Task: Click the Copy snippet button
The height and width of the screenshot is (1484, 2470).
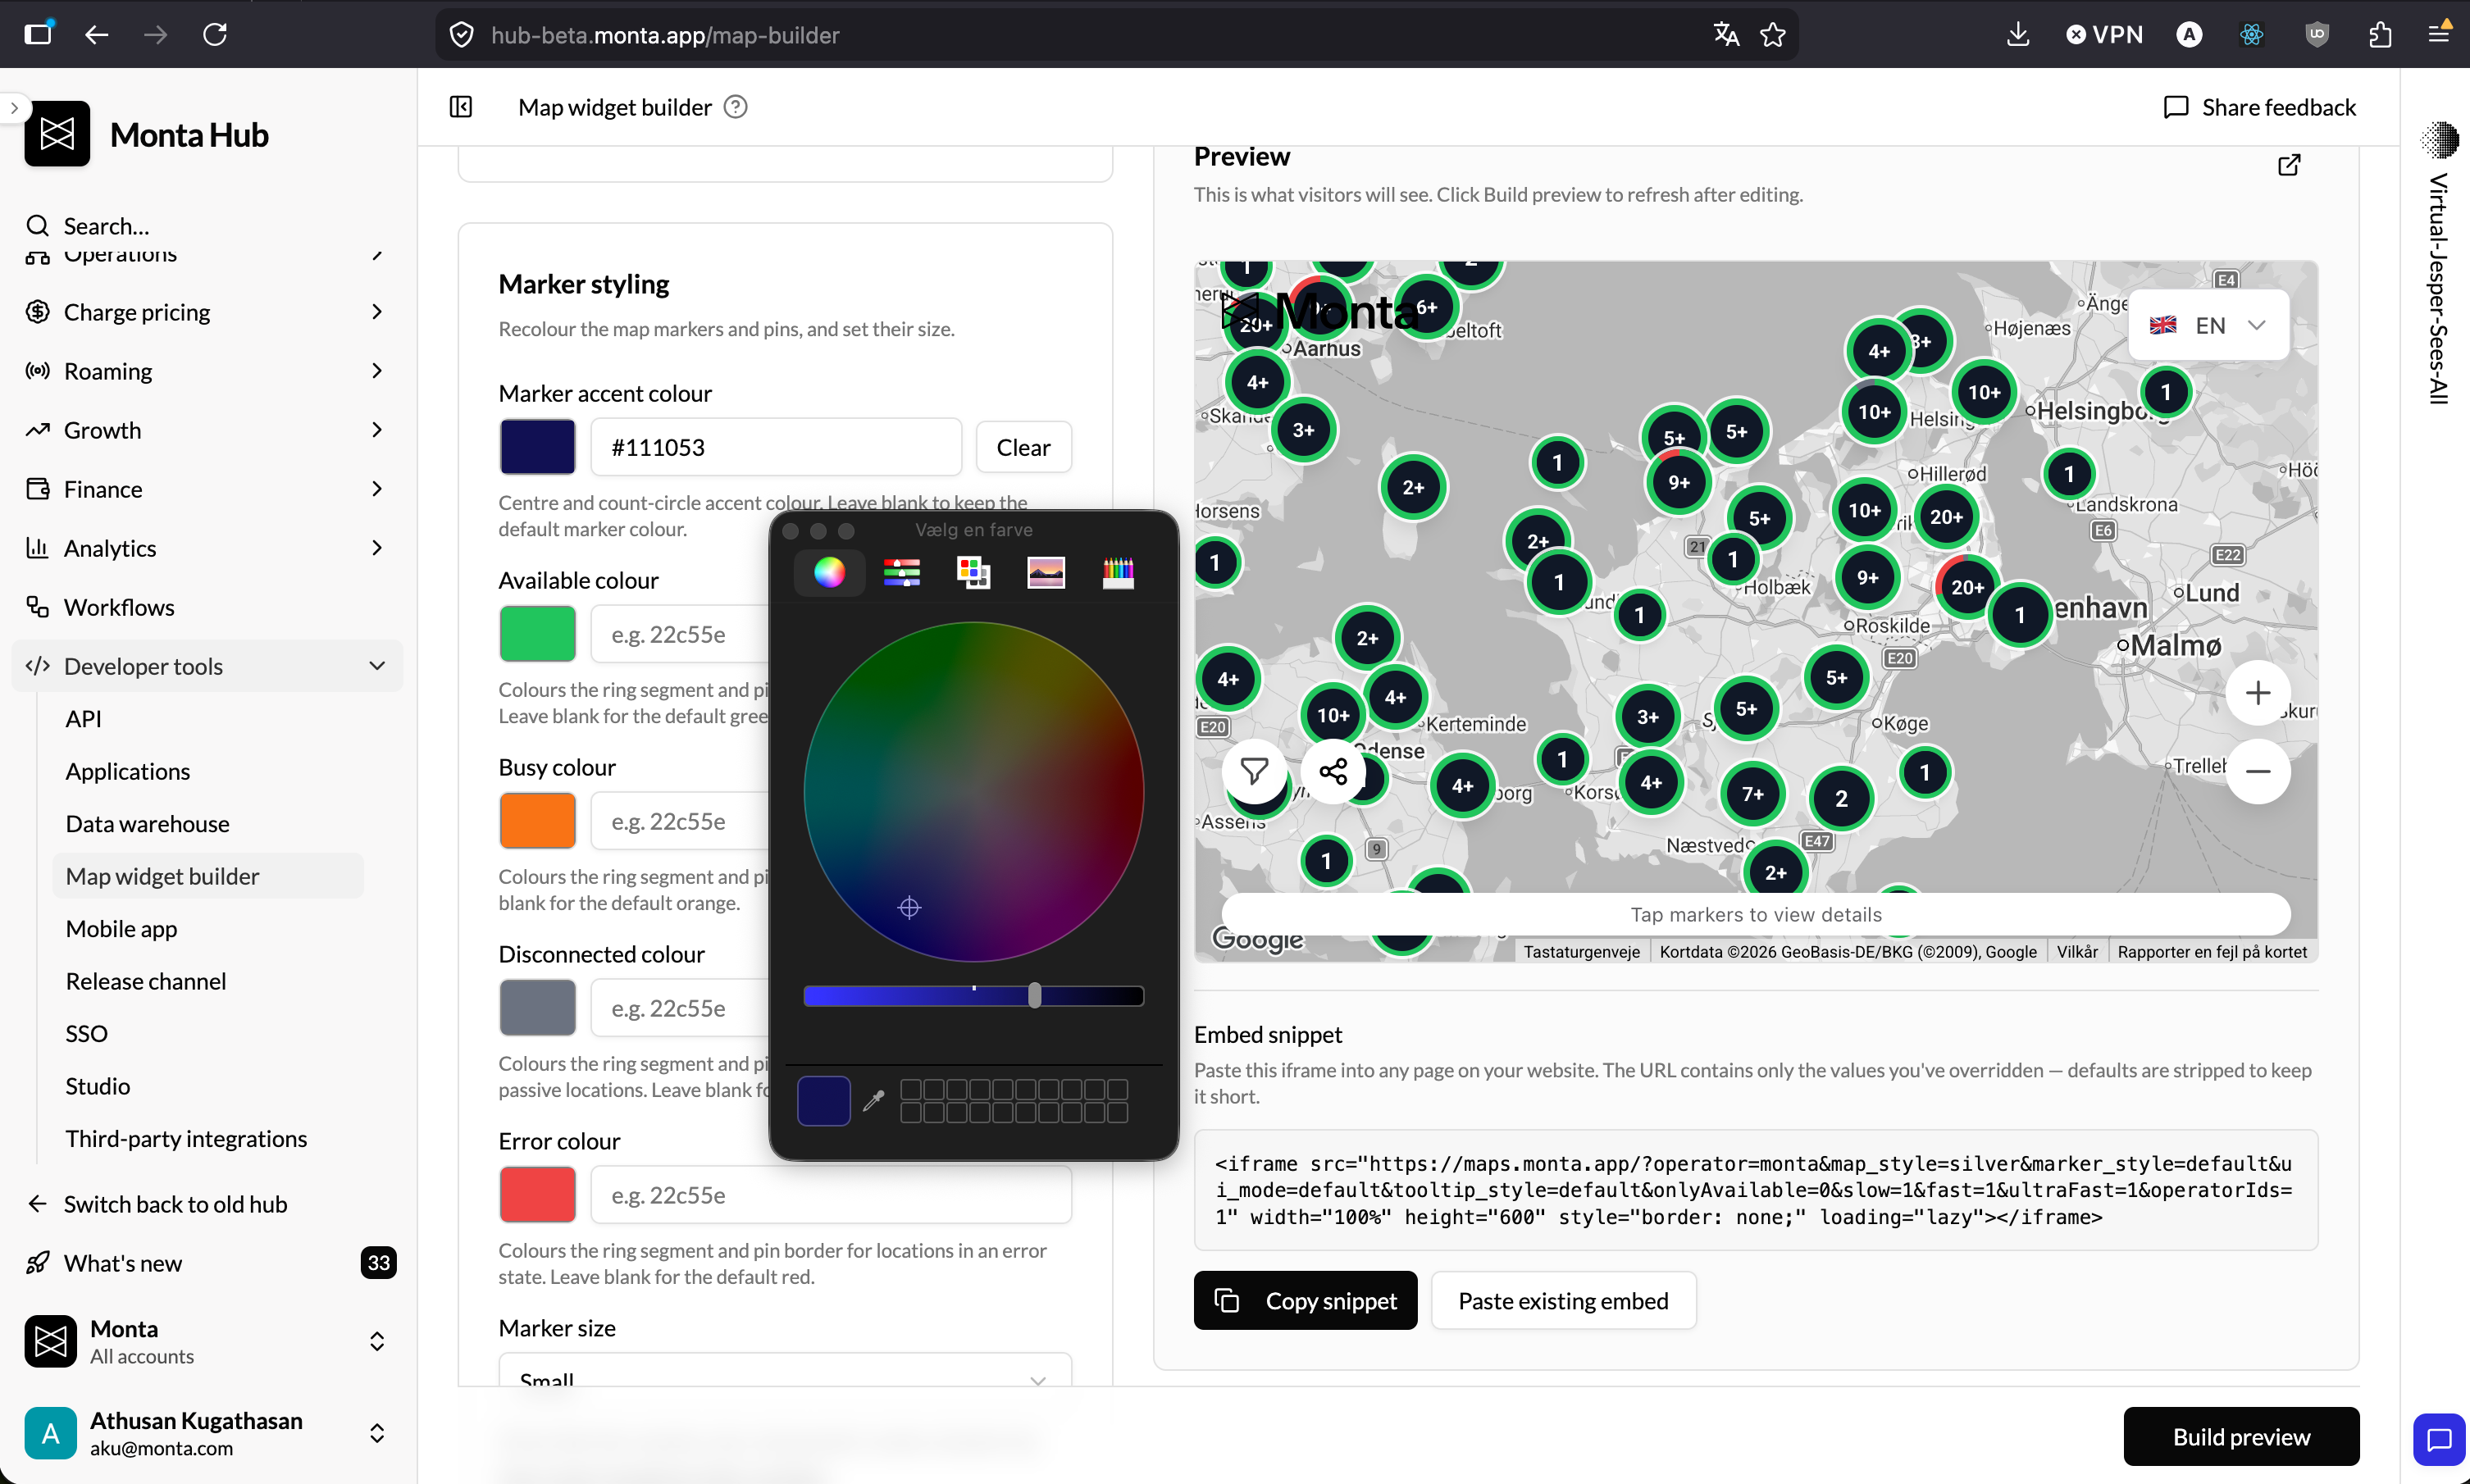Action: pyautogui.click(x=1305, y=1301)
